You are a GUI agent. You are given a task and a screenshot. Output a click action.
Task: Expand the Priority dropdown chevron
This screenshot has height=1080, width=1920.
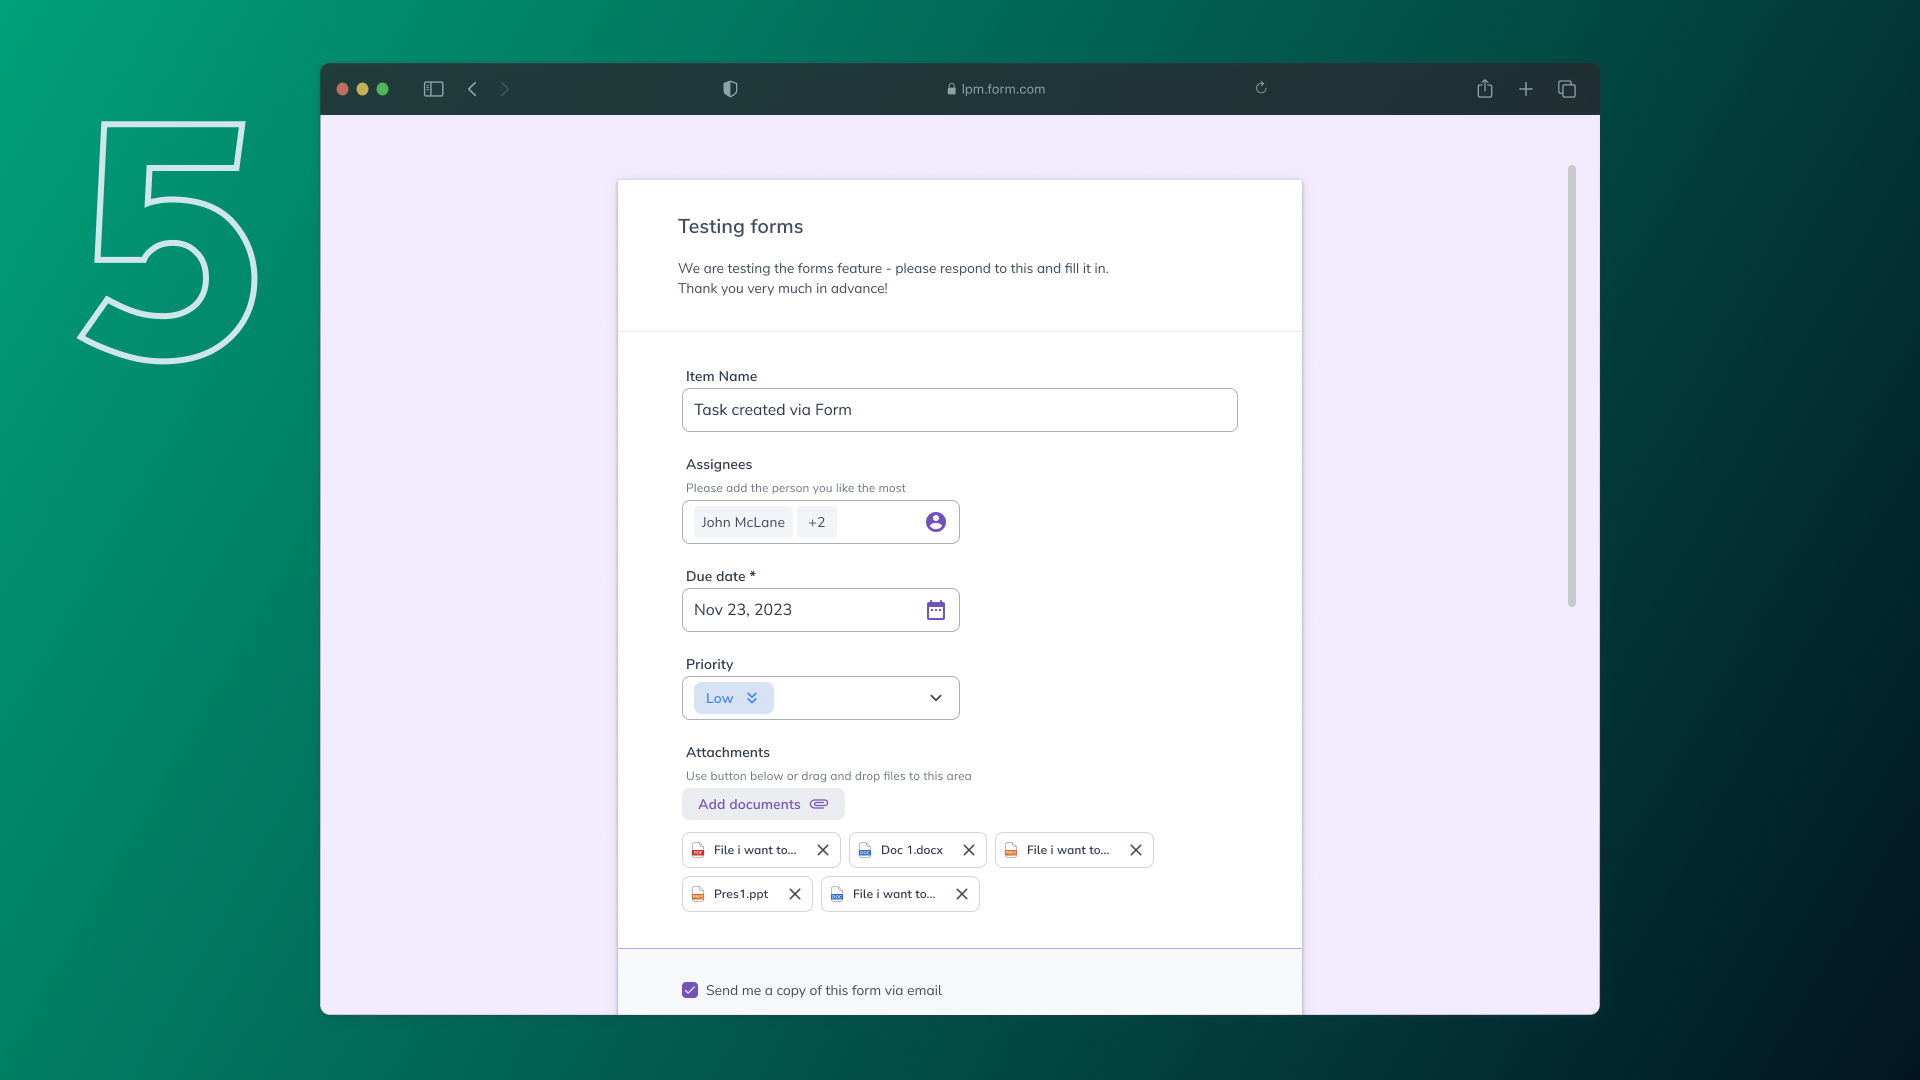936,698
